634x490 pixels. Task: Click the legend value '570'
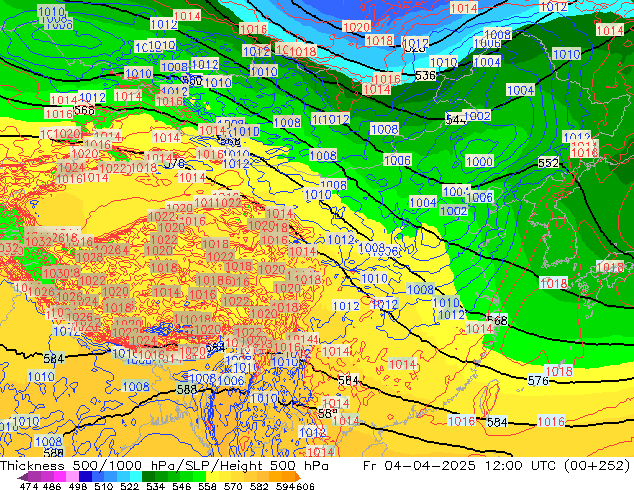click(233, 486)
